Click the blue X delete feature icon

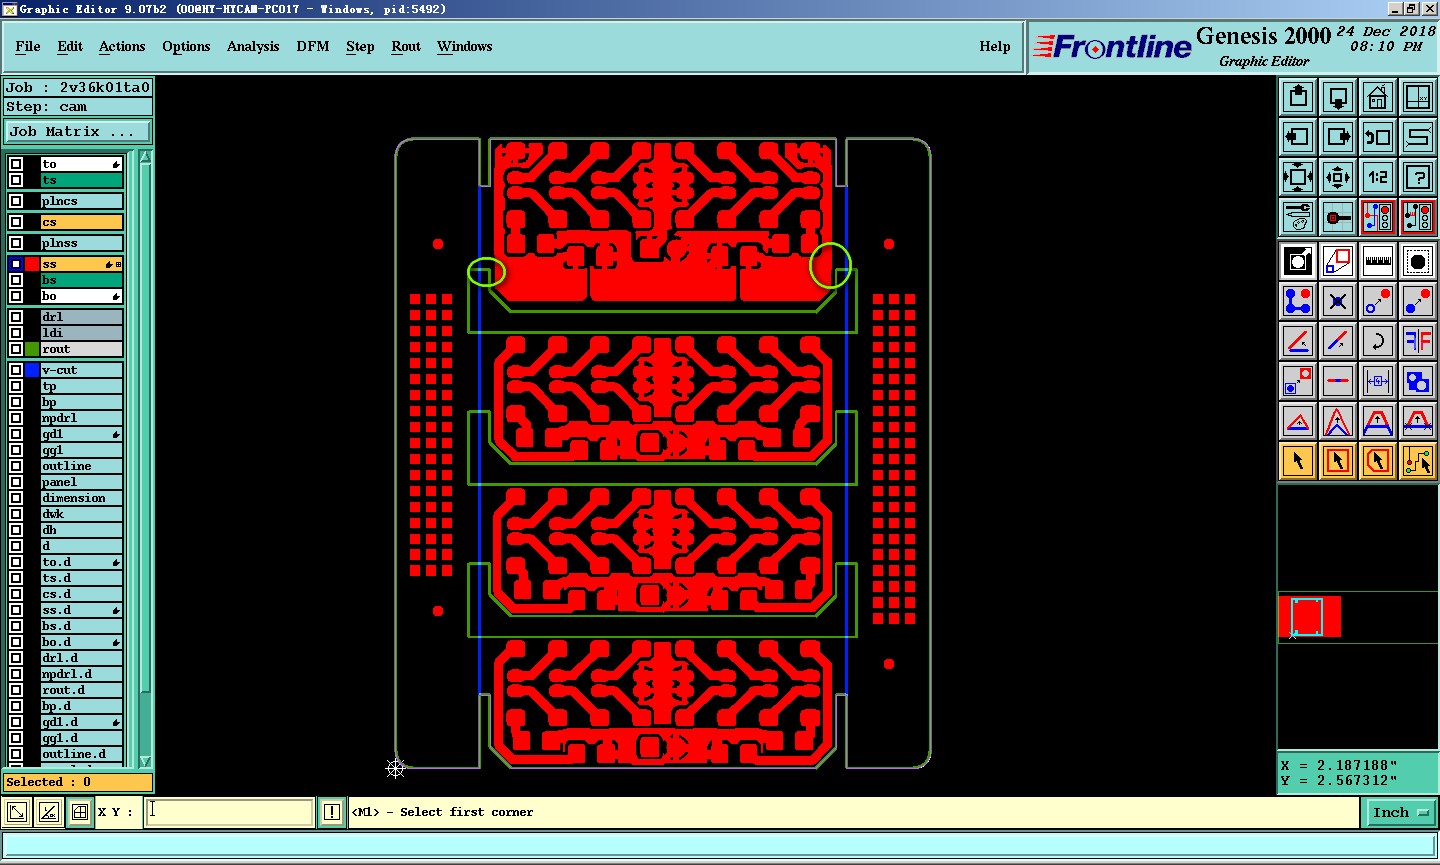[1338, 300]
